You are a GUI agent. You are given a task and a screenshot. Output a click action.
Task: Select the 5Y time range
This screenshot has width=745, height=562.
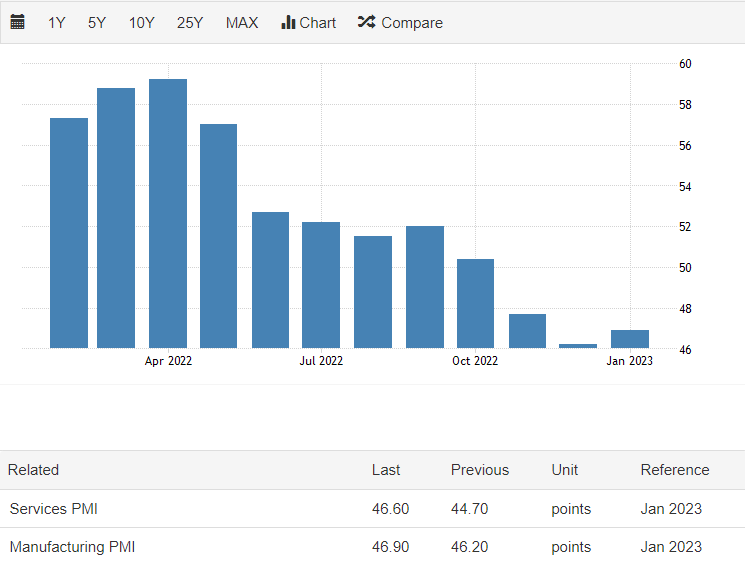97,23
